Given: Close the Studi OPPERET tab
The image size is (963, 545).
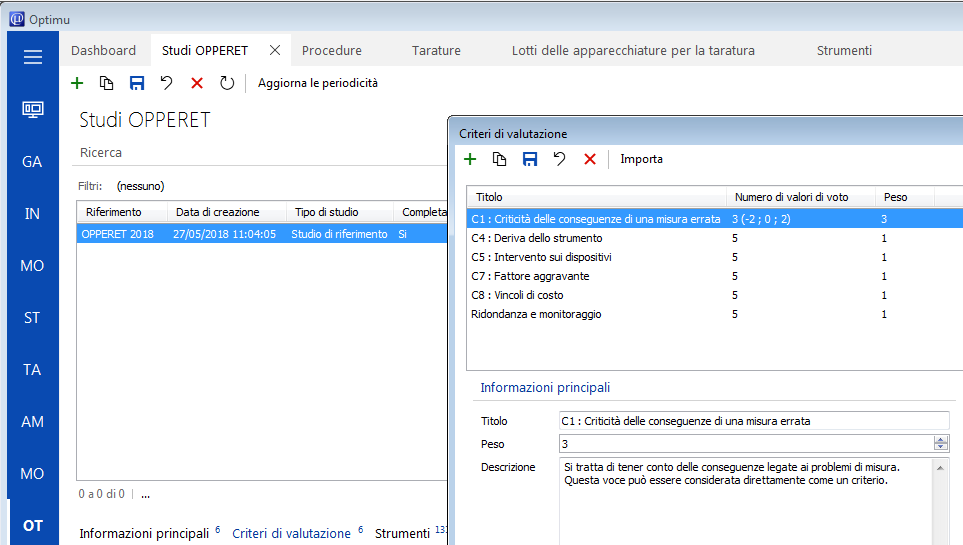Looking at the screenshot, I should 275,50.
